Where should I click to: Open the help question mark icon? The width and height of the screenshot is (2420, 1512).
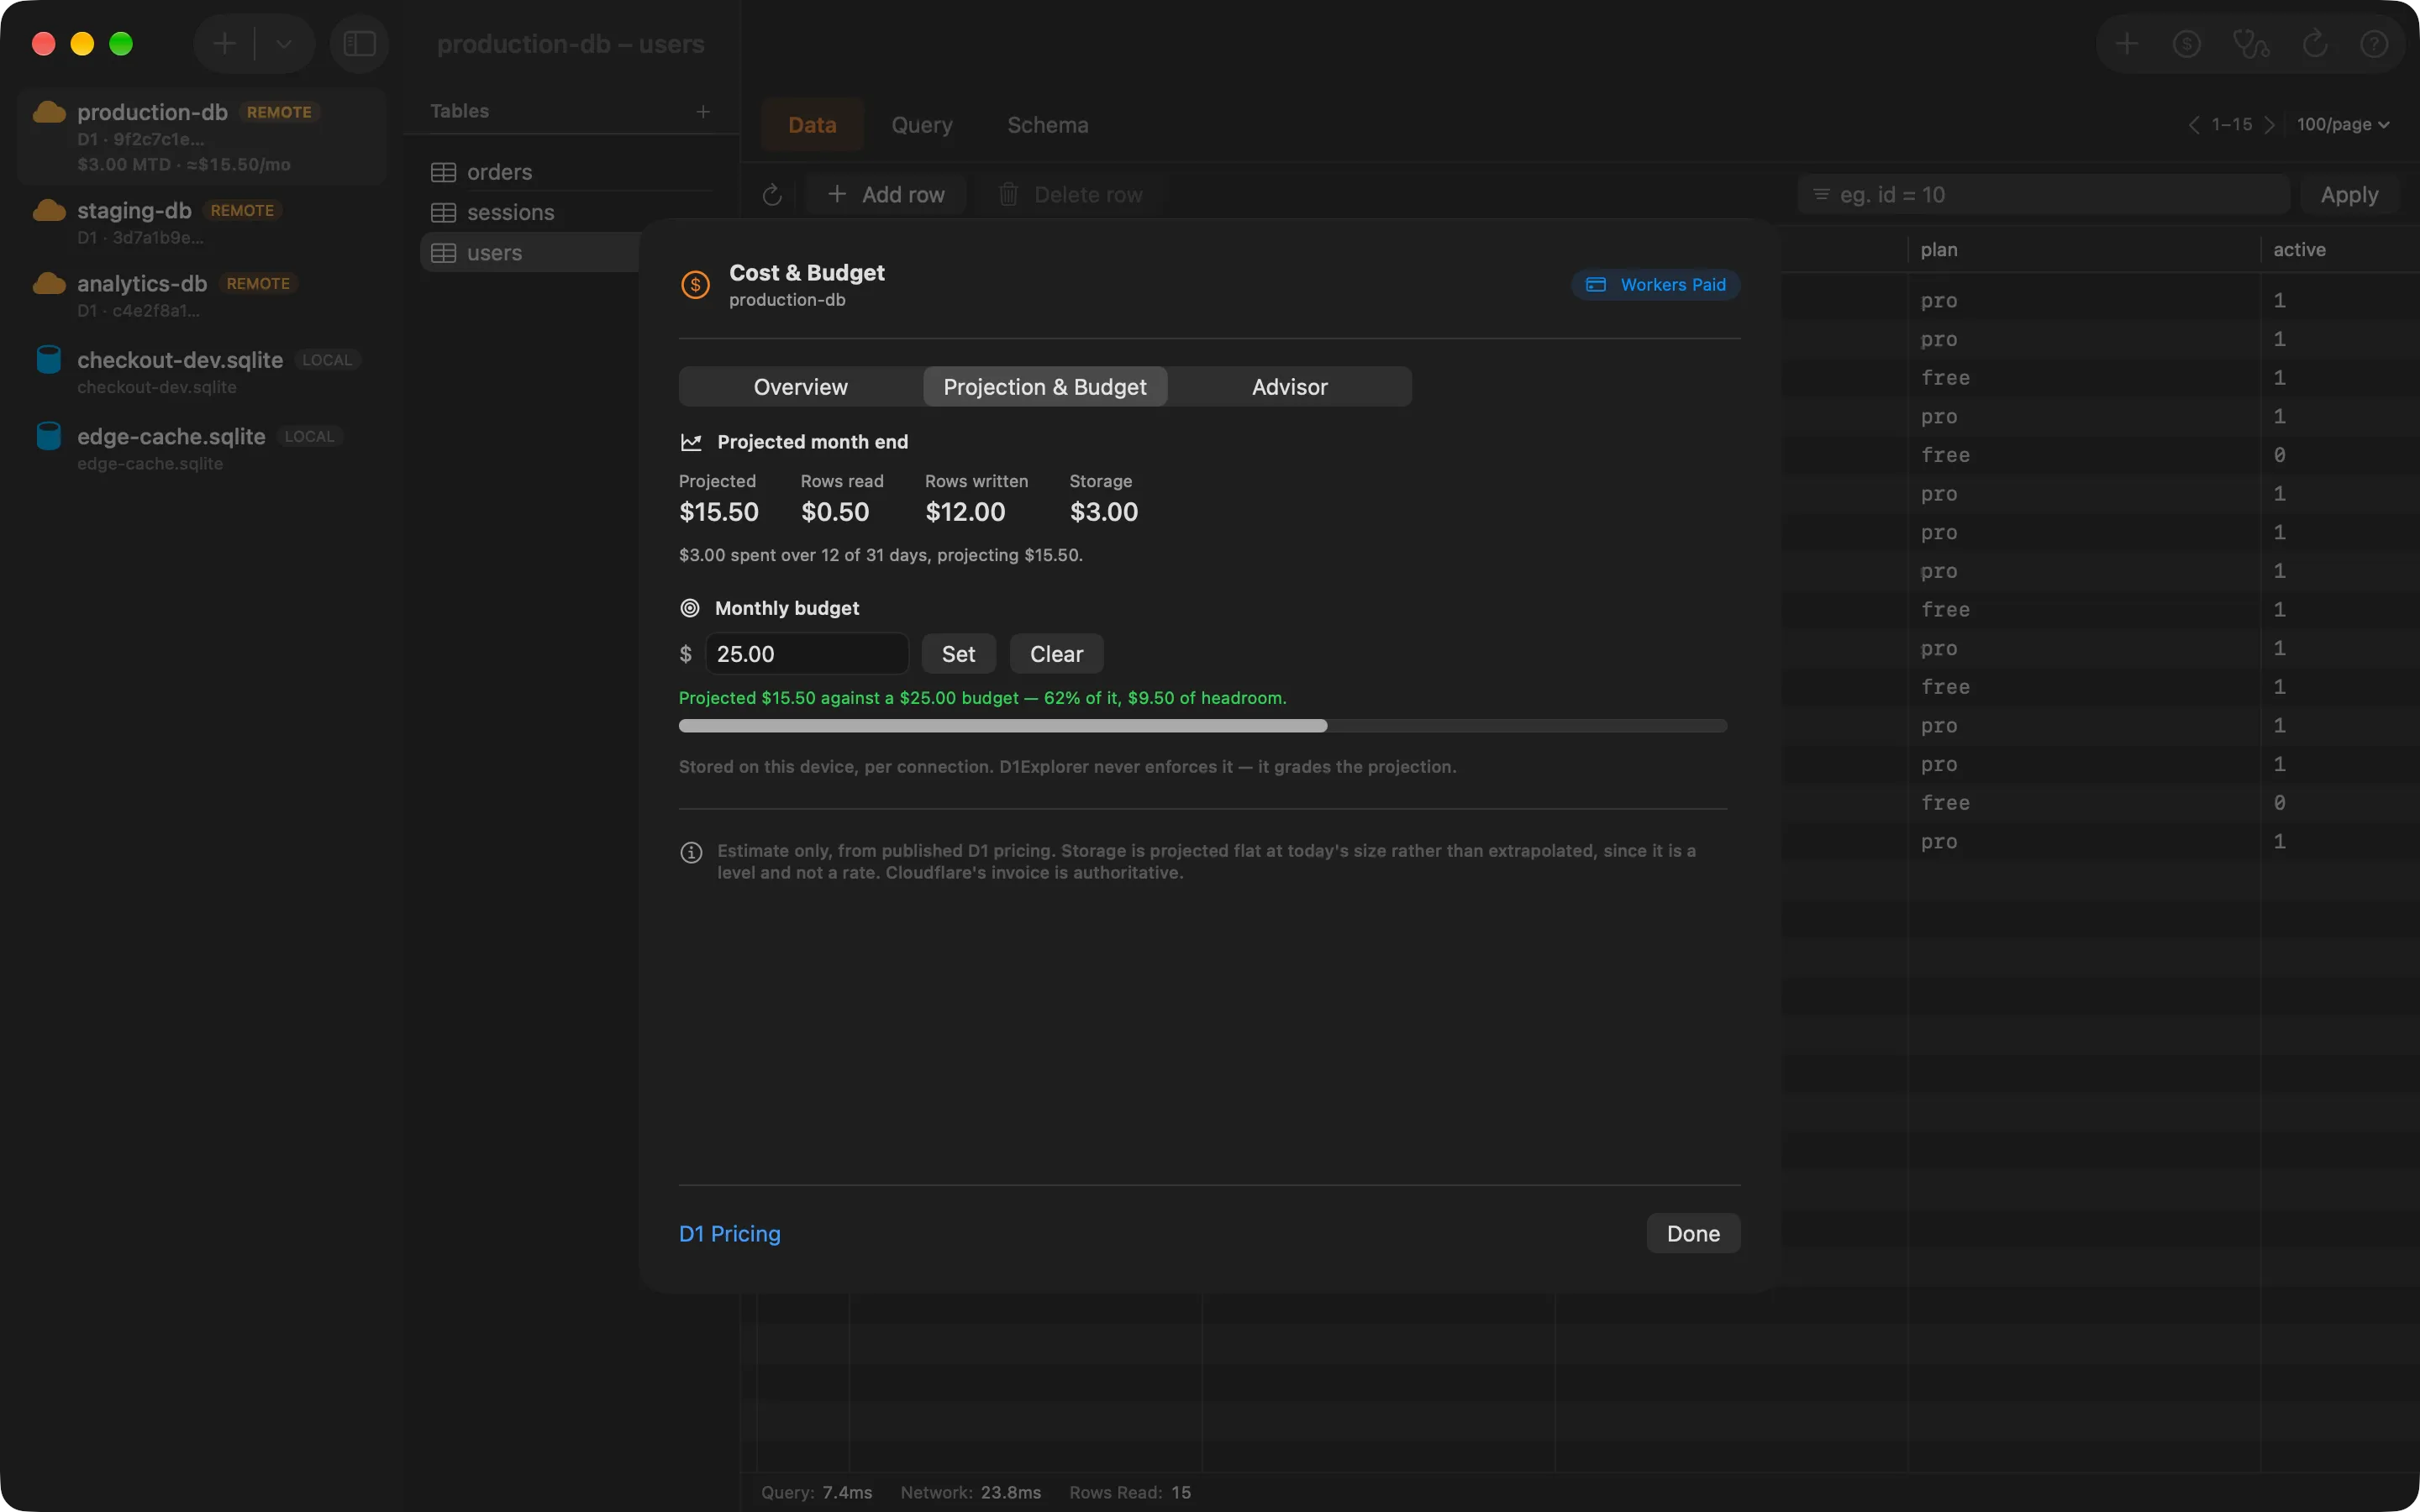pyautogui.click(x=2374, y=44)
